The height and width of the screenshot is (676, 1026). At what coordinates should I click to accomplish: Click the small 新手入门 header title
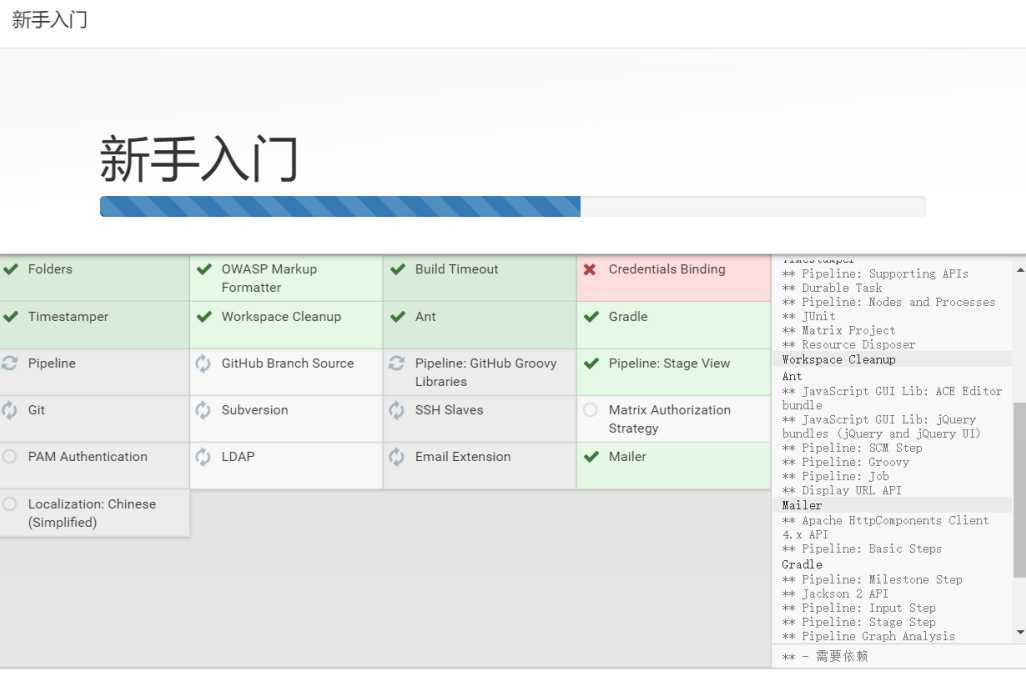(x=50, y=20)
